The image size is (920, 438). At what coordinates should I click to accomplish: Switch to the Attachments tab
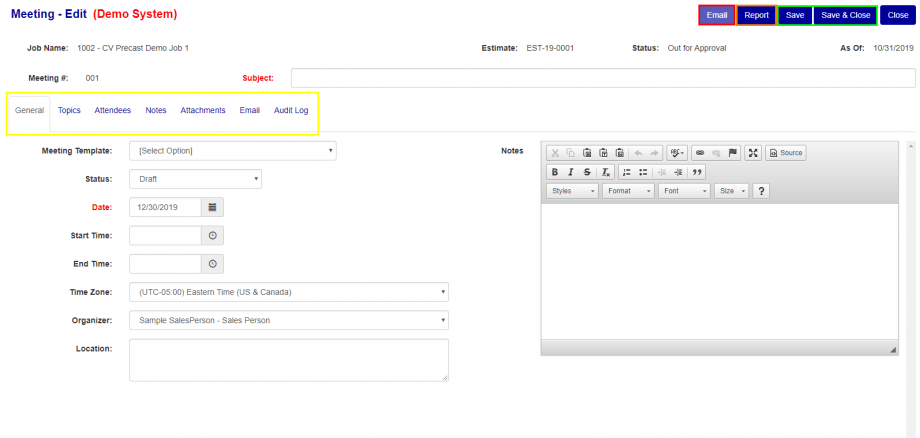[x=203, y=110]
